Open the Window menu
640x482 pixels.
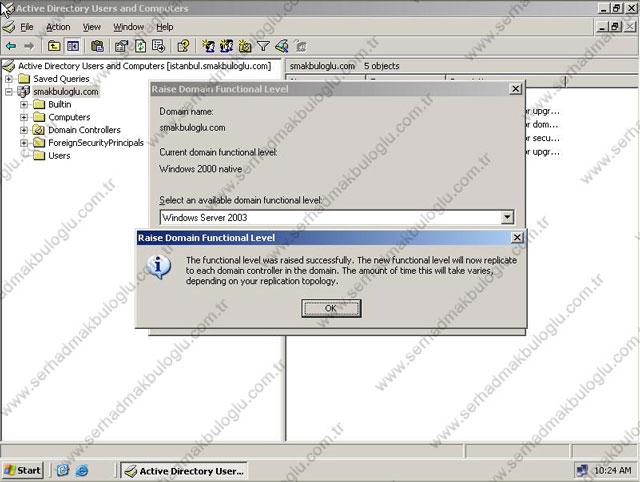pos(129,27)
